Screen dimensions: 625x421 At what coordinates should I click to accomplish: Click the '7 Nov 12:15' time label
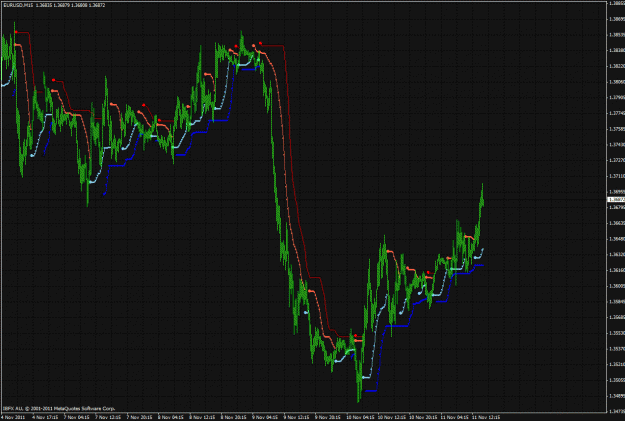(108, 417)
